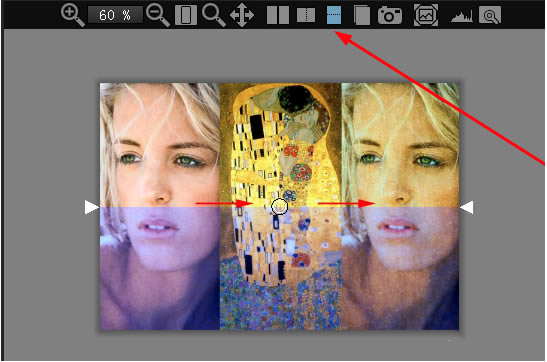Switch to side-by-side two-pane view
The width and height of the screenshot is (547, 362).
(x=278, y=15)
